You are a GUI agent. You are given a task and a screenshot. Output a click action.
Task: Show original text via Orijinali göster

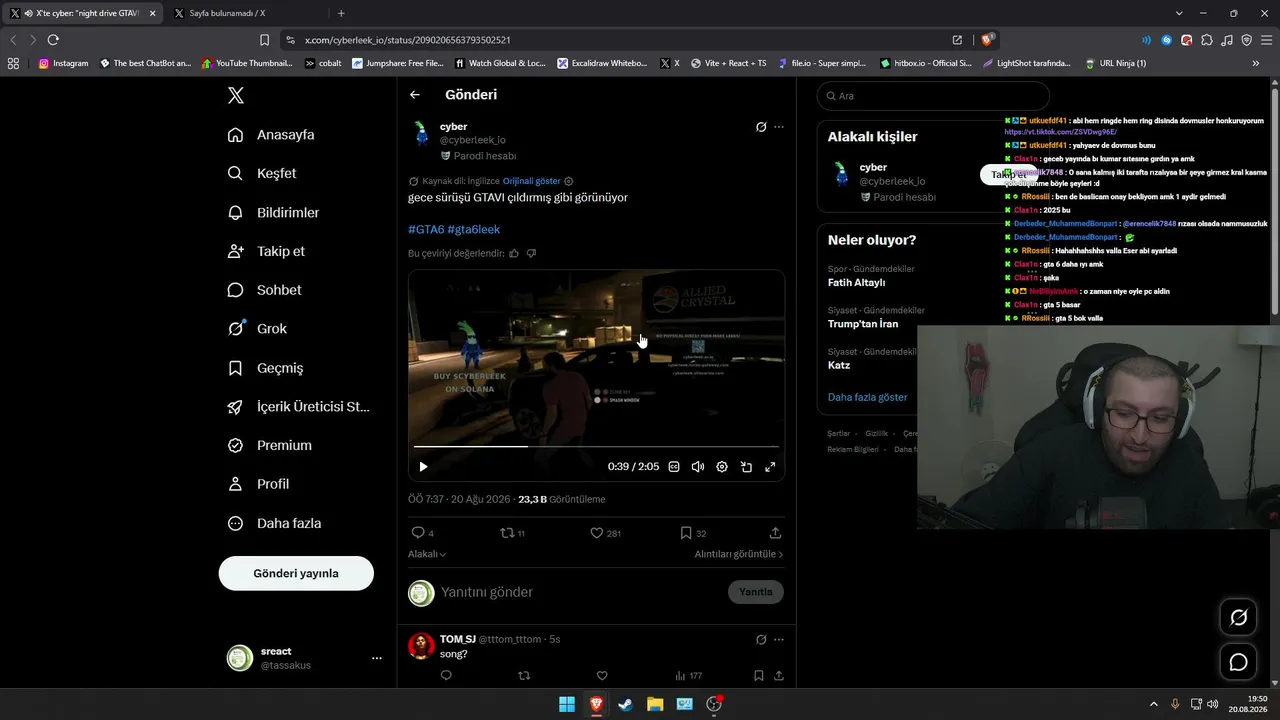coord(532,181)
